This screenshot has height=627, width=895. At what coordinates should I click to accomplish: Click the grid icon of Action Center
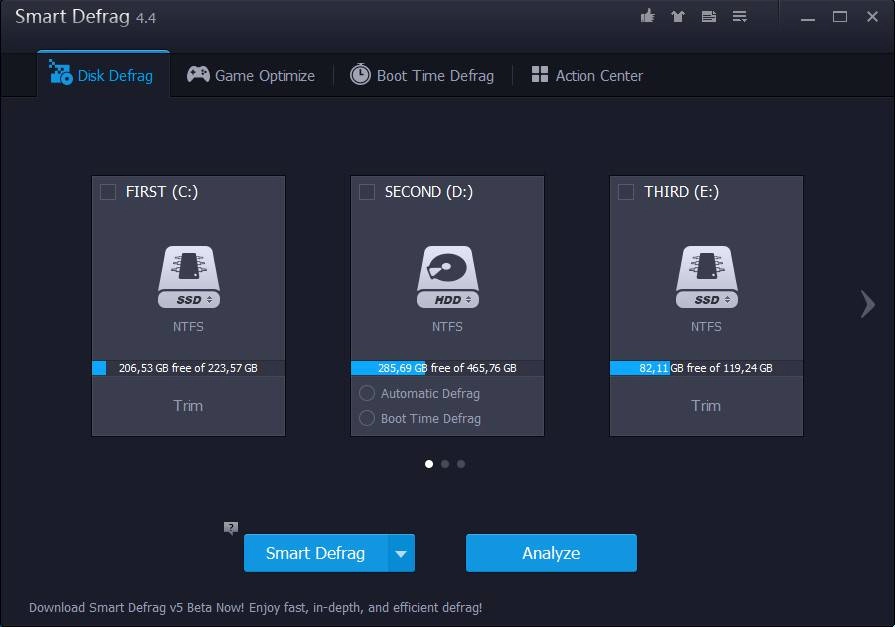539,74
